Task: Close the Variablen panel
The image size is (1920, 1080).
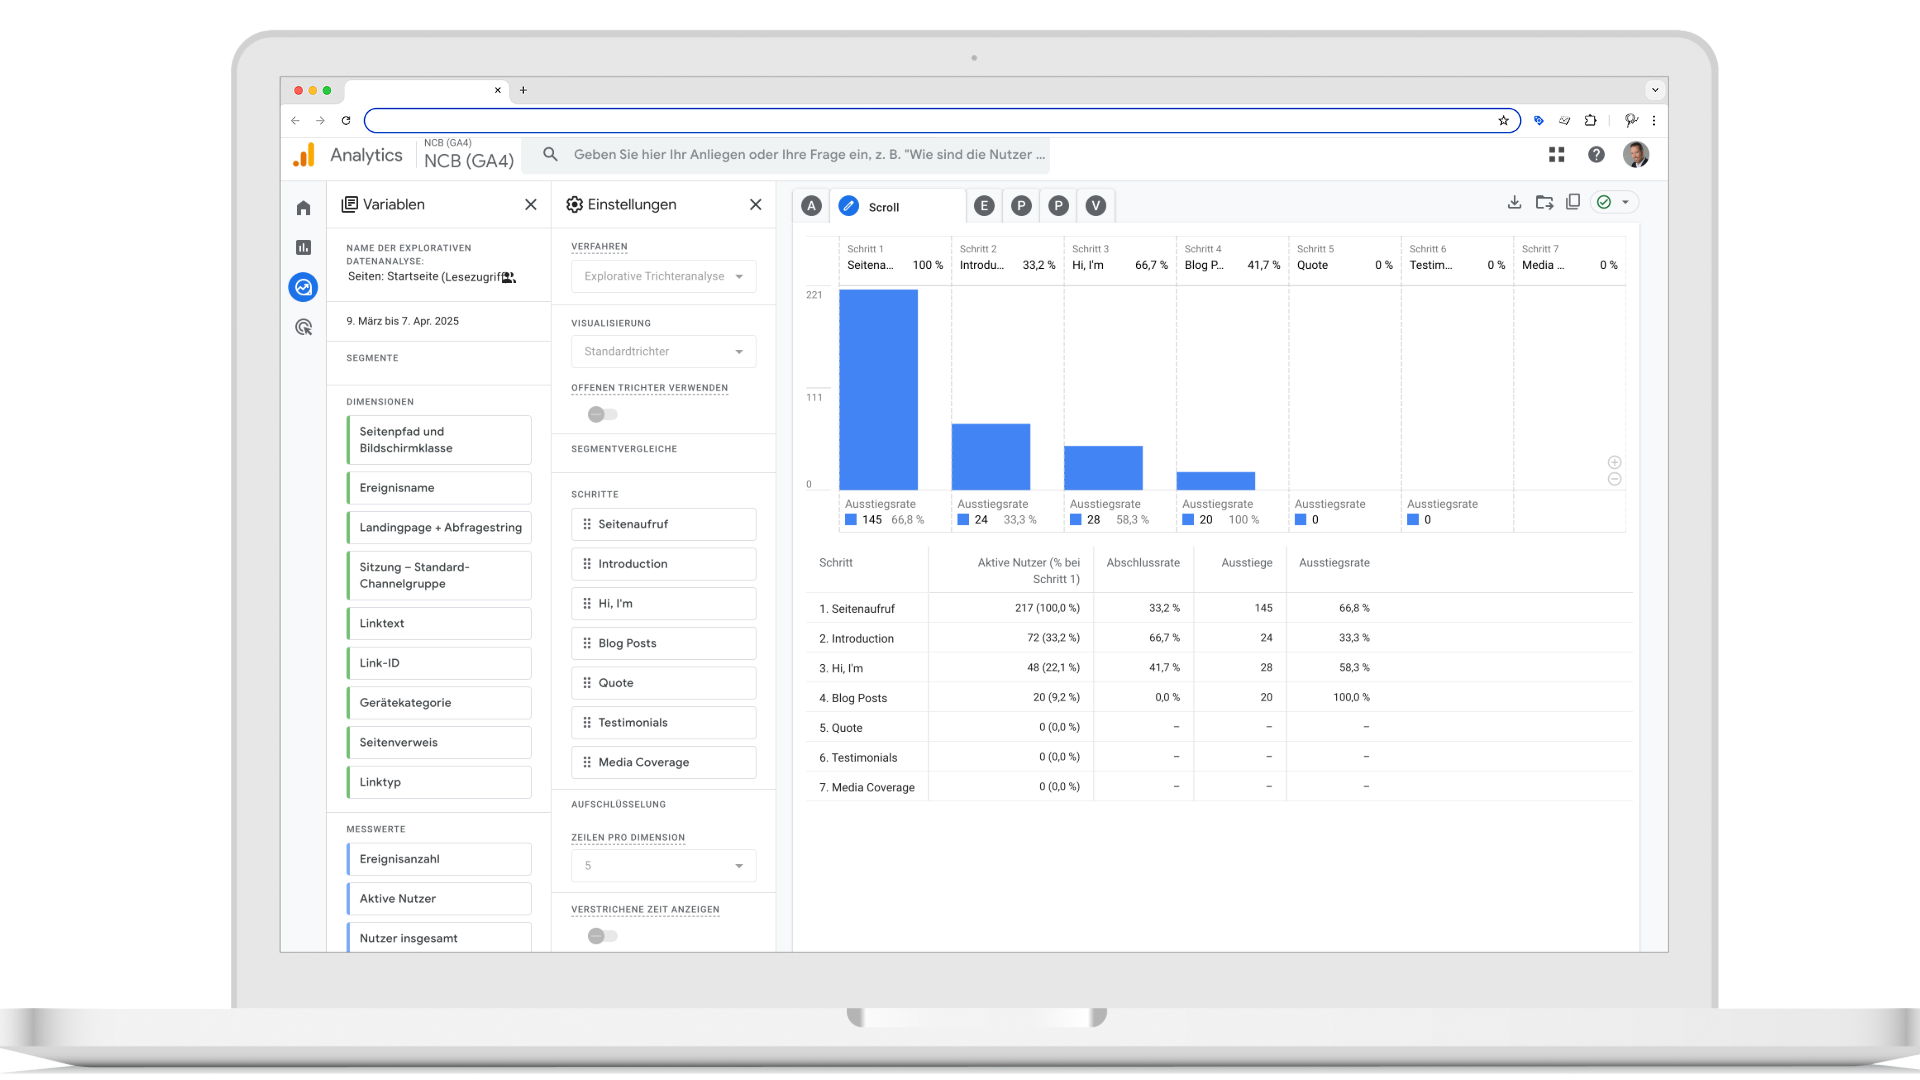Action: [531, 204]
